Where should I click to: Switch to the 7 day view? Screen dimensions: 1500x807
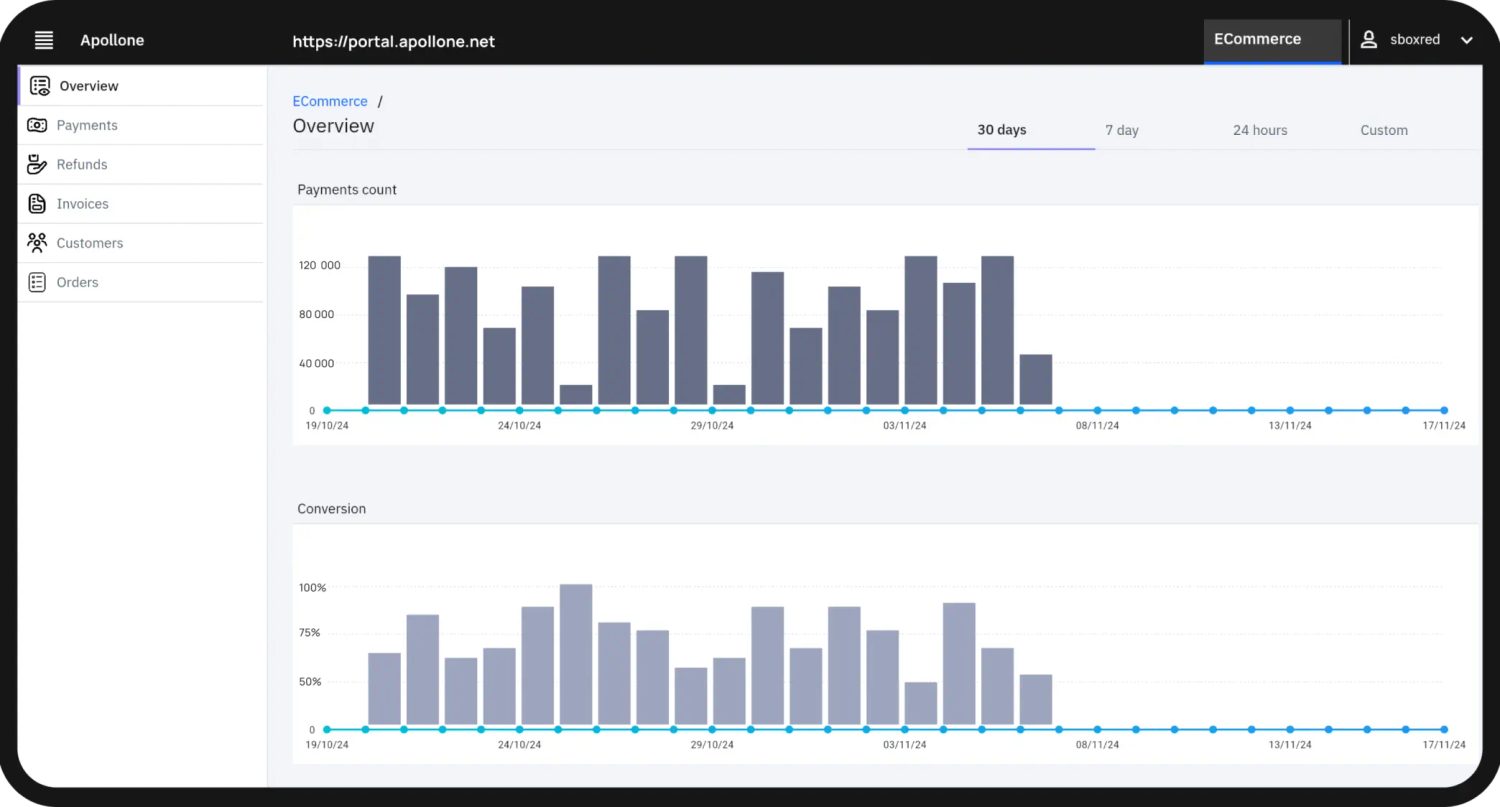pyautogui.click(x=1122, y=130)
